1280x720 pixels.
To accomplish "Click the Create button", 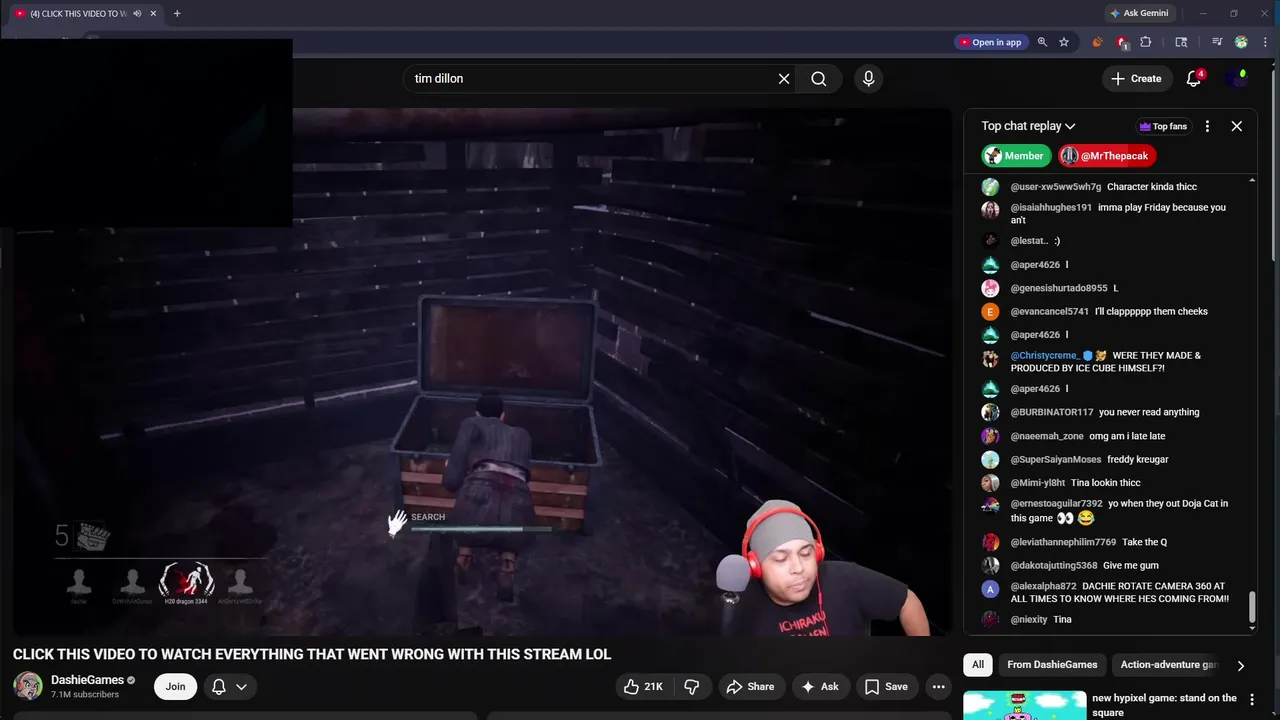I will pos(1136,79).
